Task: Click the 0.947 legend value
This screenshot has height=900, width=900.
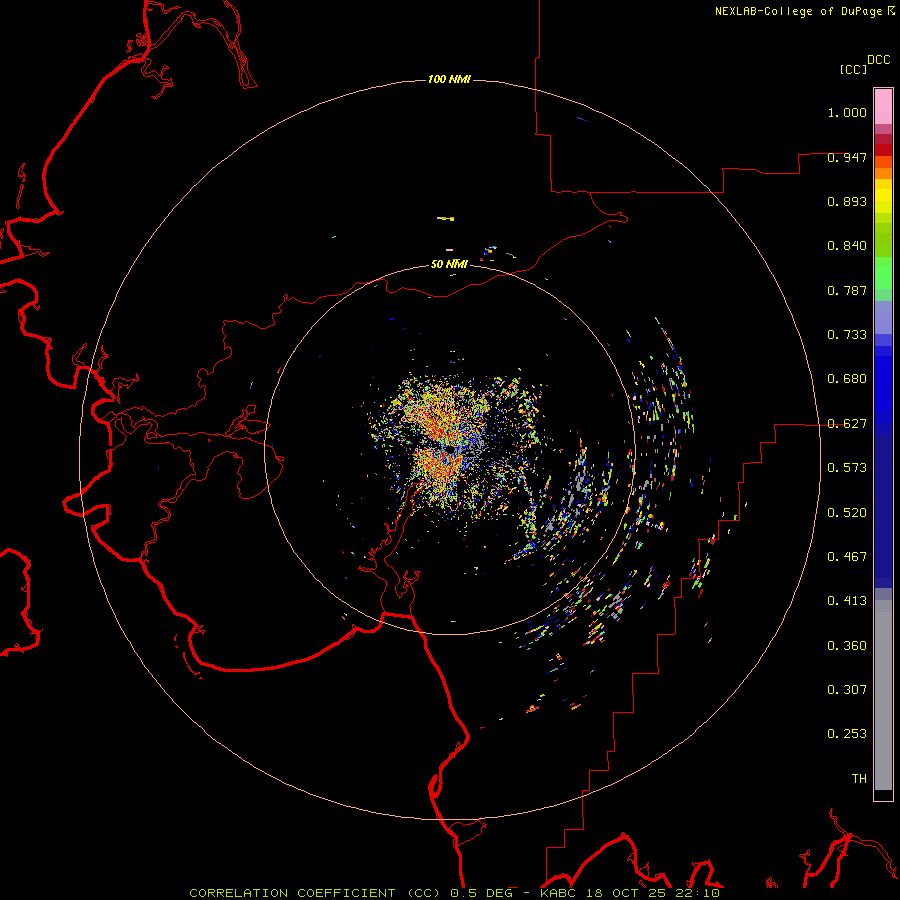Action: [847, 157]
